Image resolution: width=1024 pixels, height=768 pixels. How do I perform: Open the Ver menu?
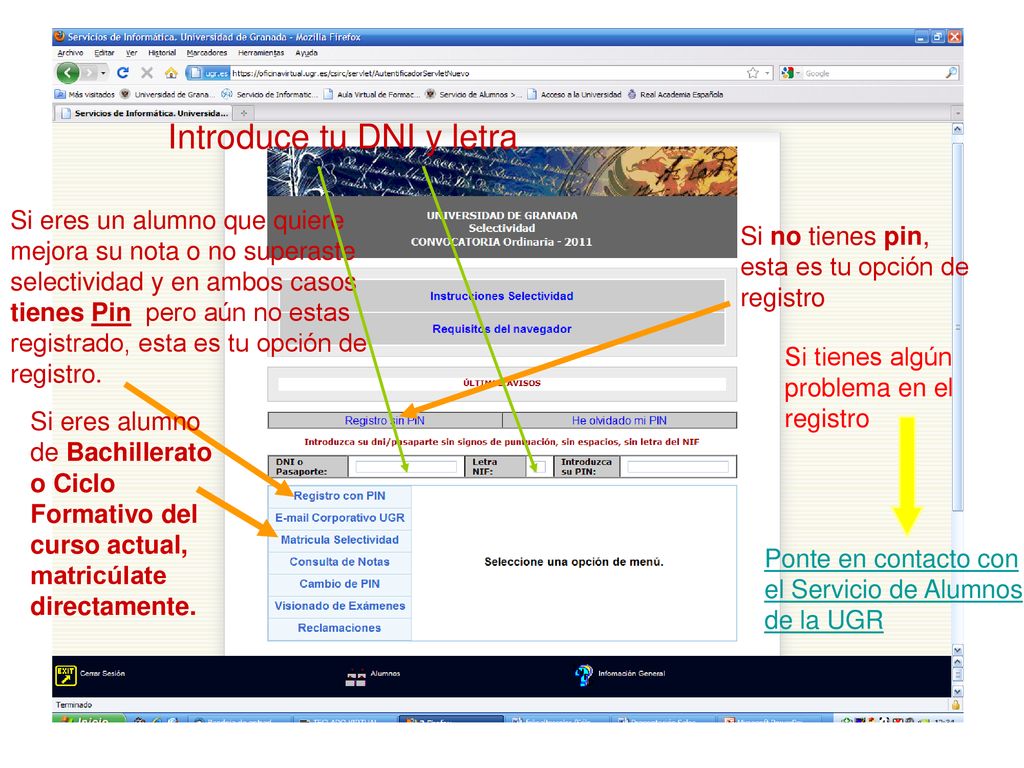(131, 53)
